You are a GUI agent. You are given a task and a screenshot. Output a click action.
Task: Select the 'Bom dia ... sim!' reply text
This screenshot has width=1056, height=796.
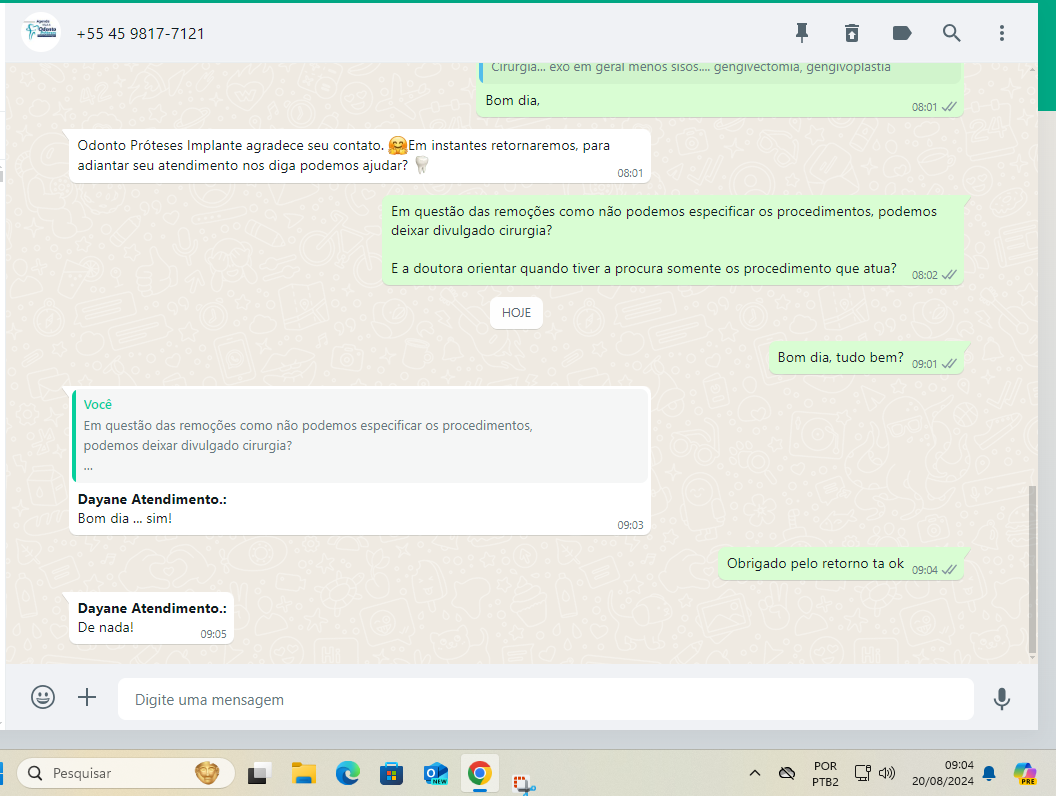click(125, 519)
